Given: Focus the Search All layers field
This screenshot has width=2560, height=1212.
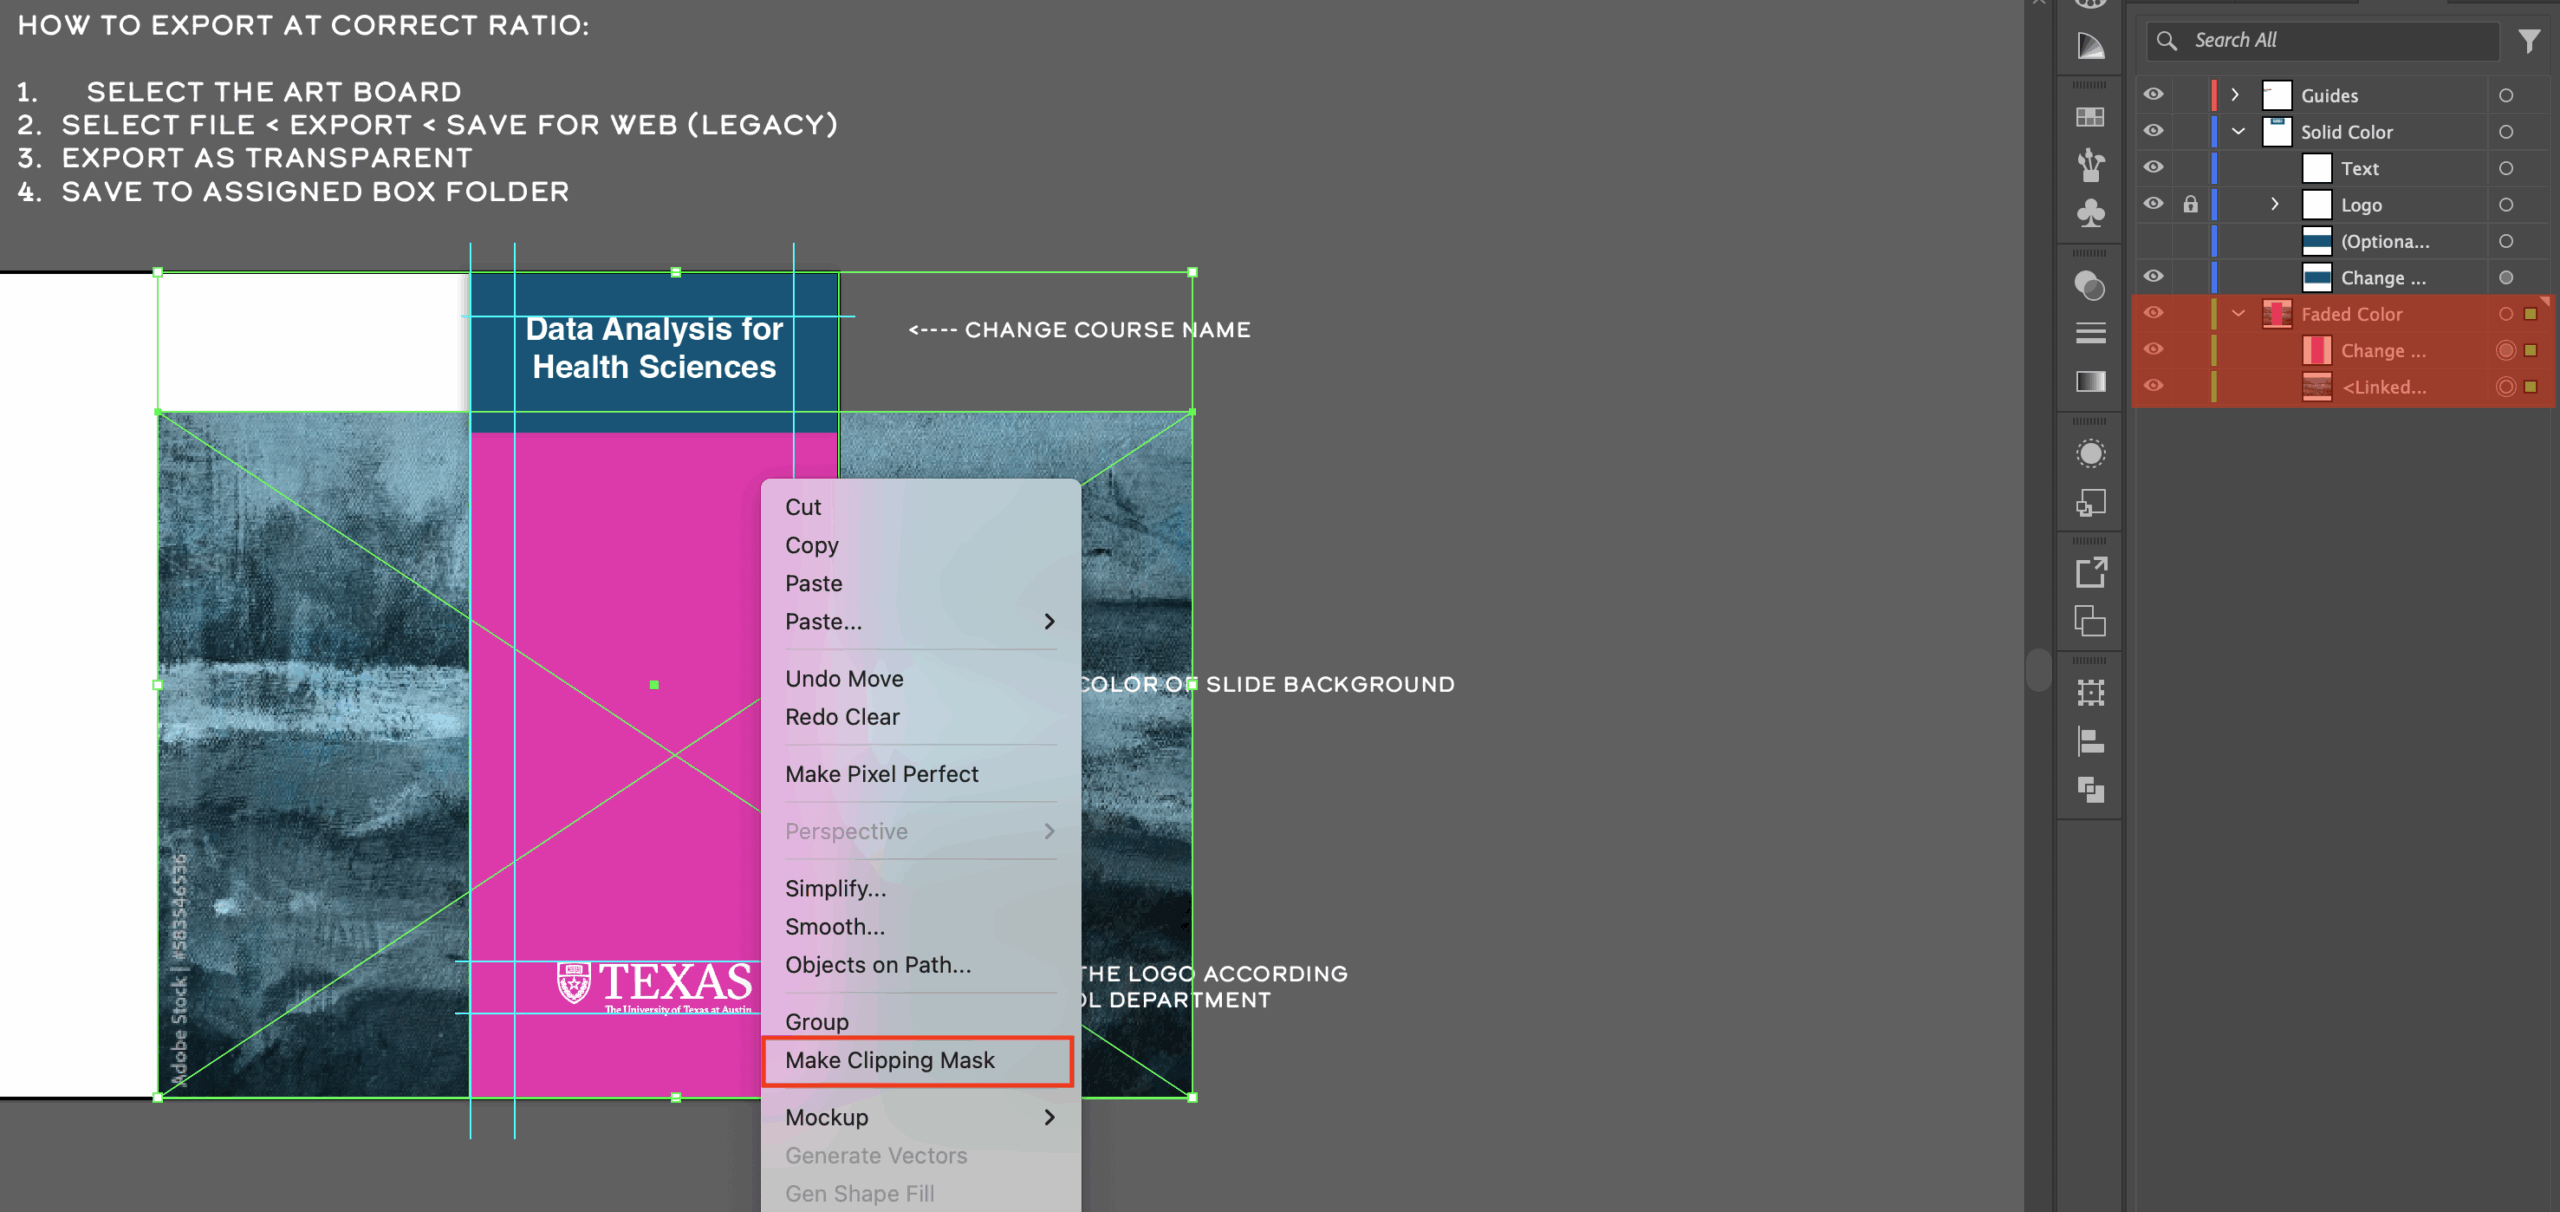Looking at the screenshot, I should point(2322,41).
